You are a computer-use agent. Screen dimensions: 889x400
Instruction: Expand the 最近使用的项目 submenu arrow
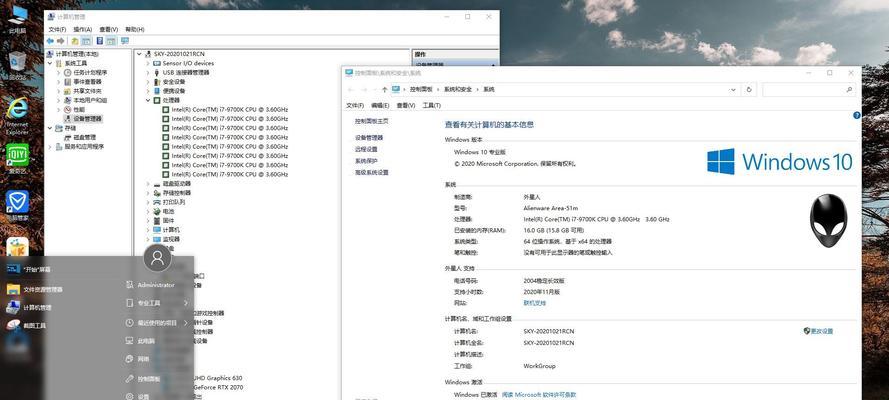(186, 323)
